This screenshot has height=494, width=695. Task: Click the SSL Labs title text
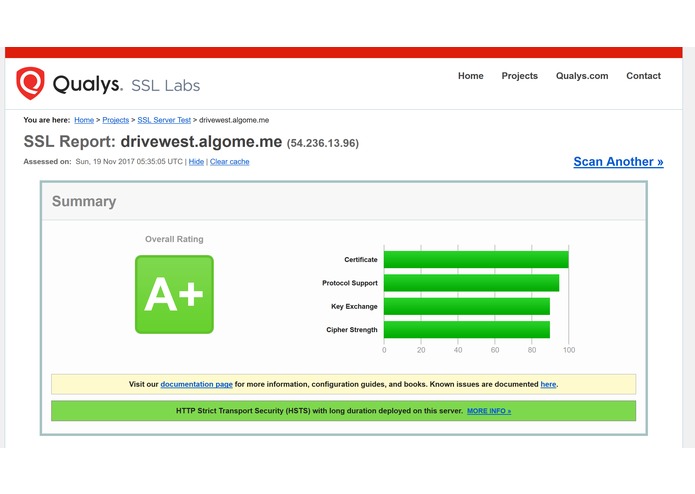pos(166,86)
